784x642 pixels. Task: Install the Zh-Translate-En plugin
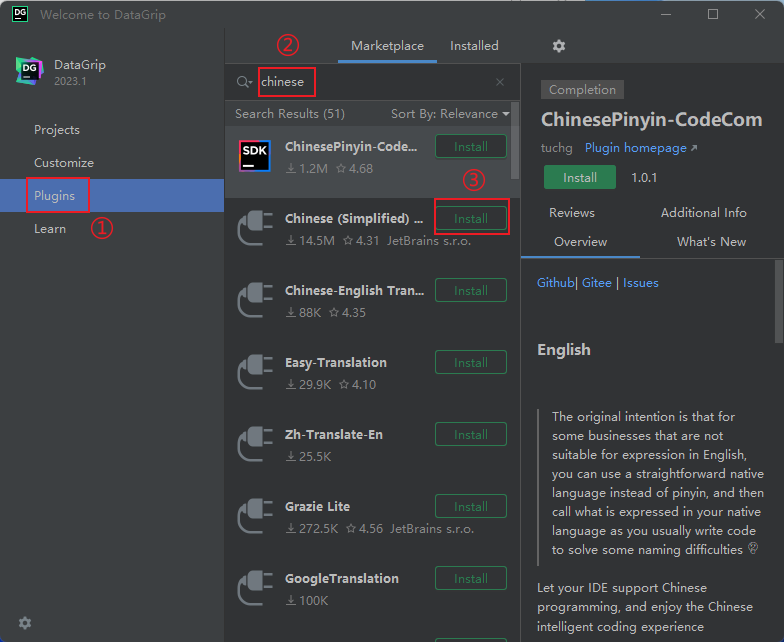(x=470, y=434)
